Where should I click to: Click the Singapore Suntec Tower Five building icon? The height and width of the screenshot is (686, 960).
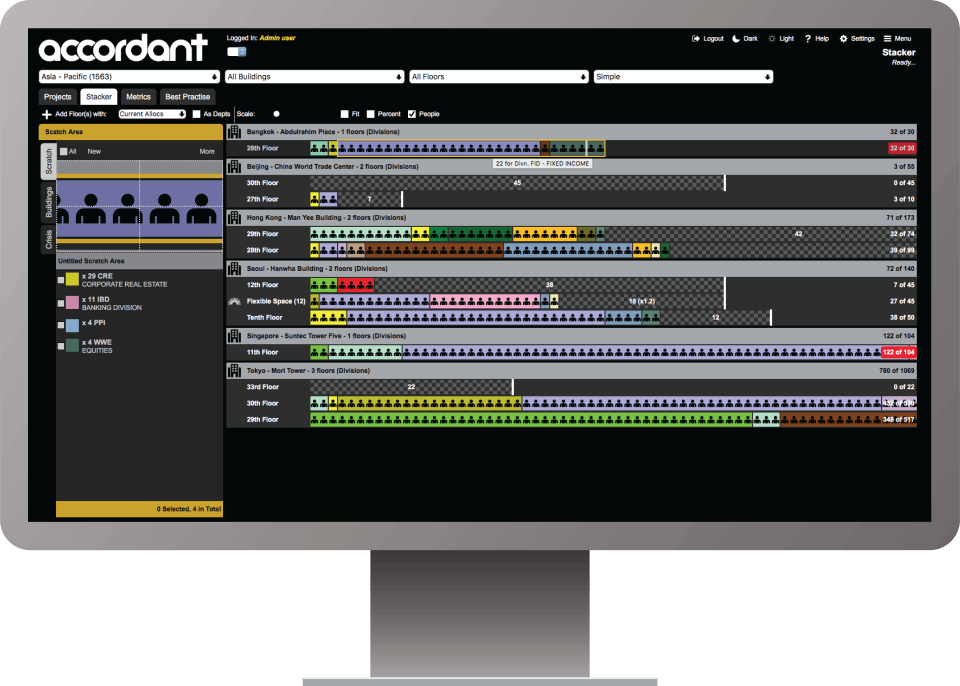point(234,336)
